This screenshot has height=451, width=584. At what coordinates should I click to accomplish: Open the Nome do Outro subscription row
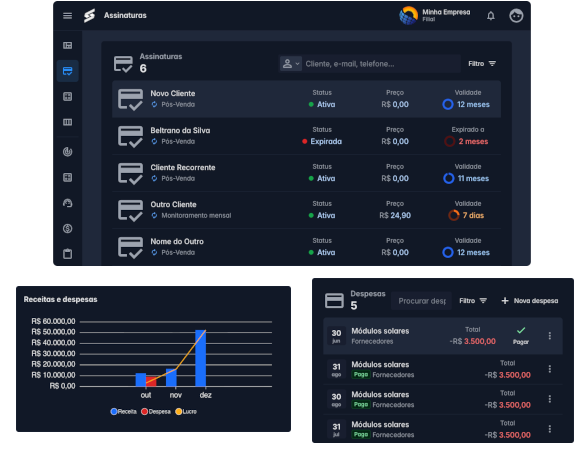[x=306, y=247]
